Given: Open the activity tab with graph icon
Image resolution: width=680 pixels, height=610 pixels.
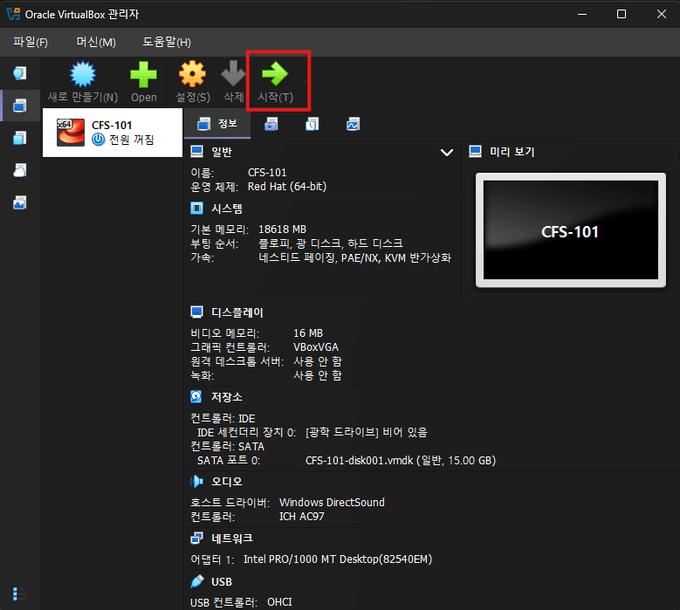Looking at the screenshot, I should tap(353, 125).
